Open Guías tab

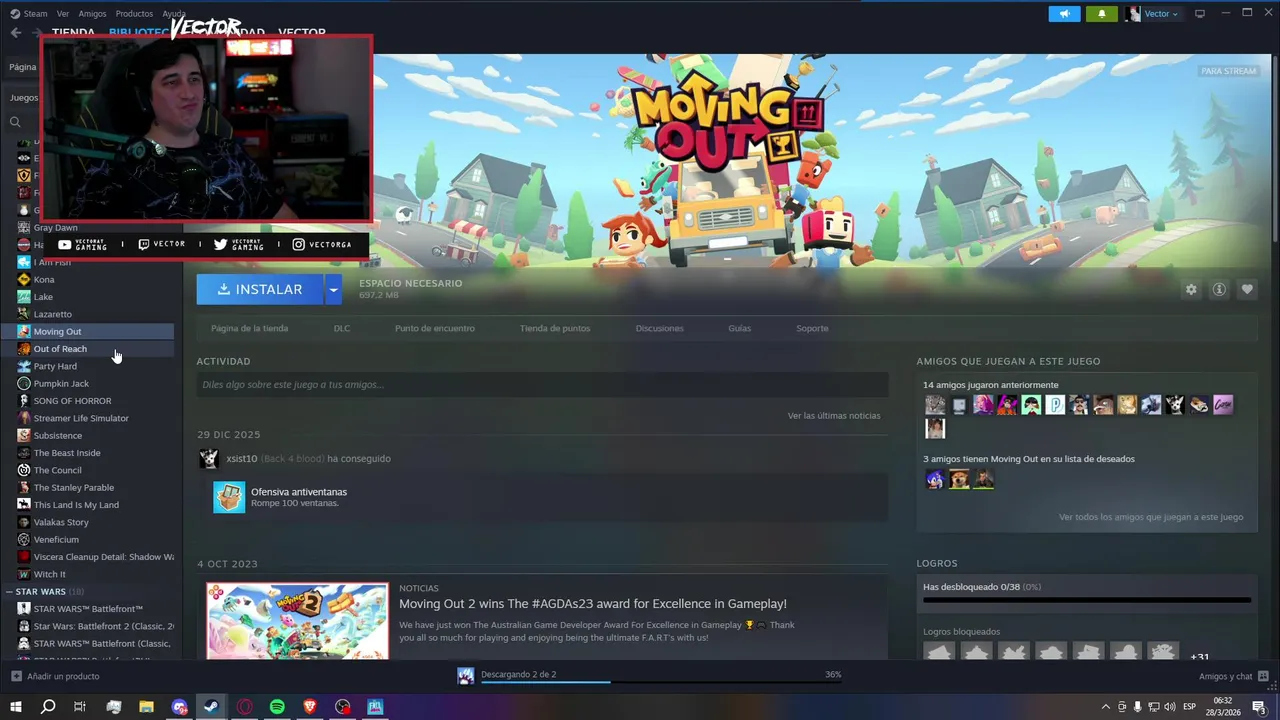point(739,328)
